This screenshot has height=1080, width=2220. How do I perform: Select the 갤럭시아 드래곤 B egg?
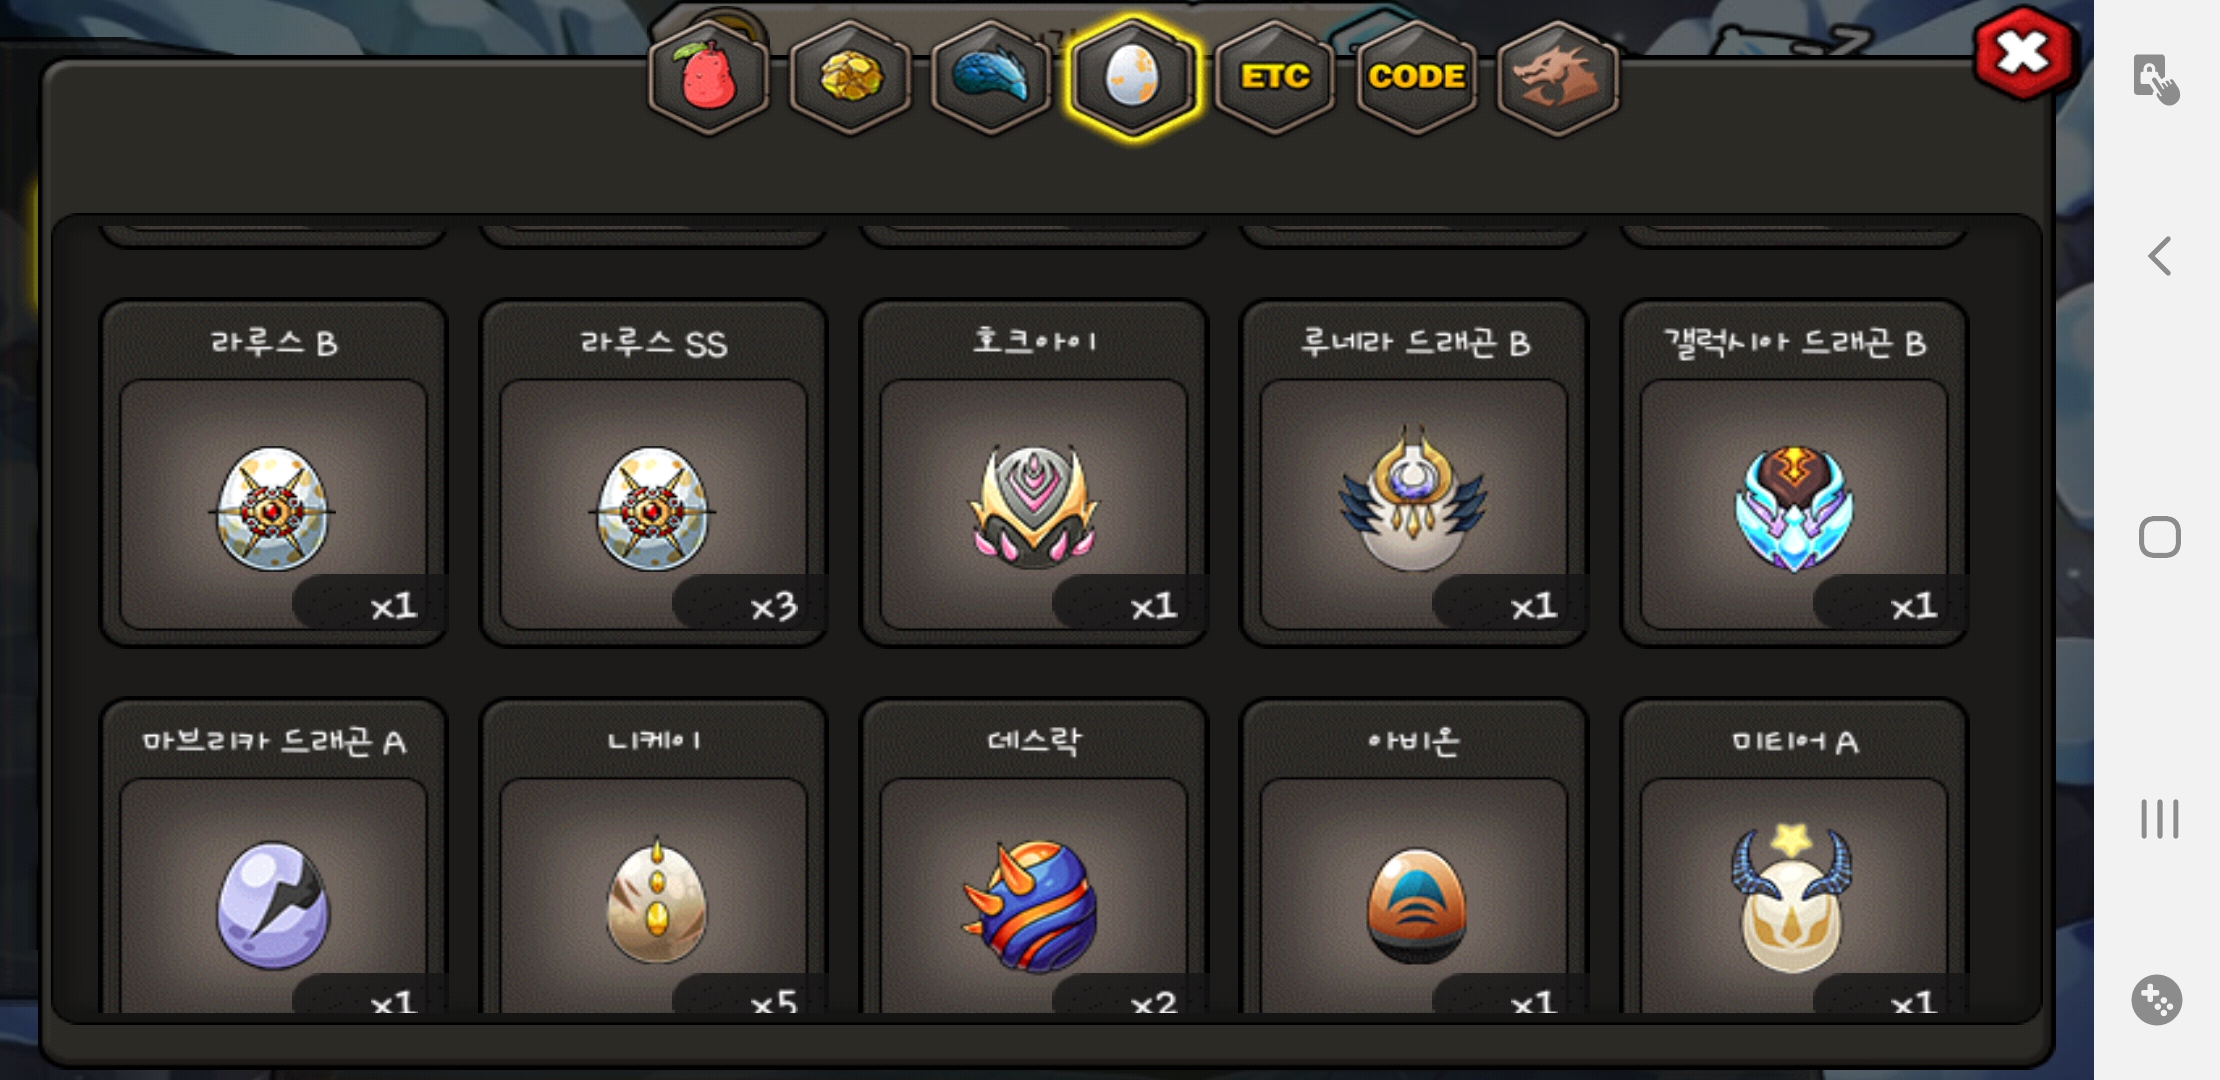click(1794, 474)
